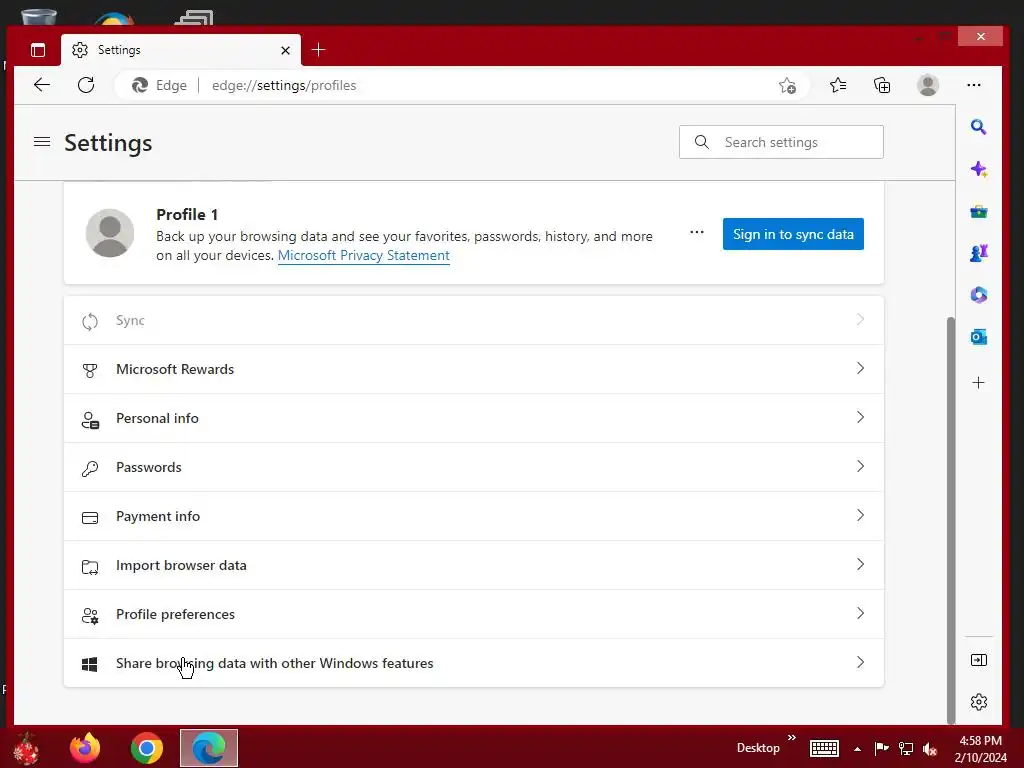1024x768 pixels.
Task: Expand Share browsing data chevron
Action: point(860,662)
